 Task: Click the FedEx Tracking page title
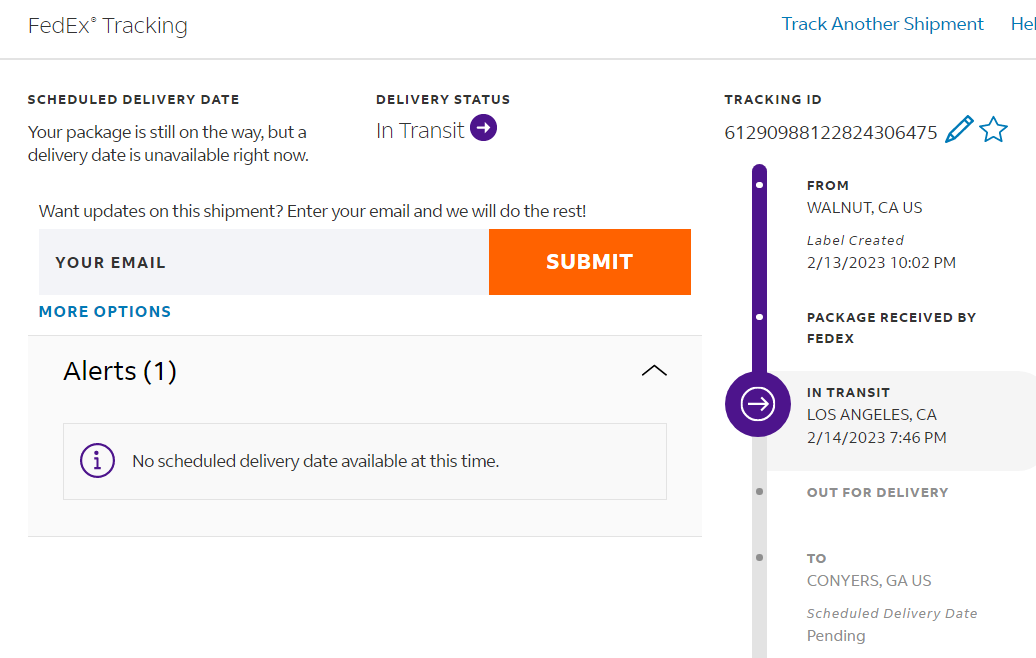click(108, 26)
